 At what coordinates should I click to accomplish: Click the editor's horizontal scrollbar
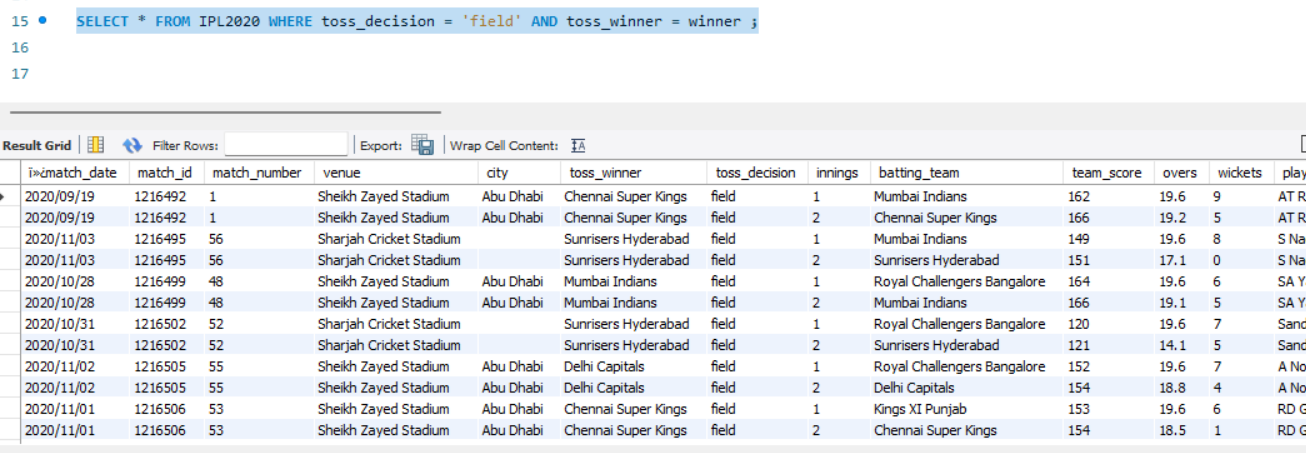pos(225,112)
